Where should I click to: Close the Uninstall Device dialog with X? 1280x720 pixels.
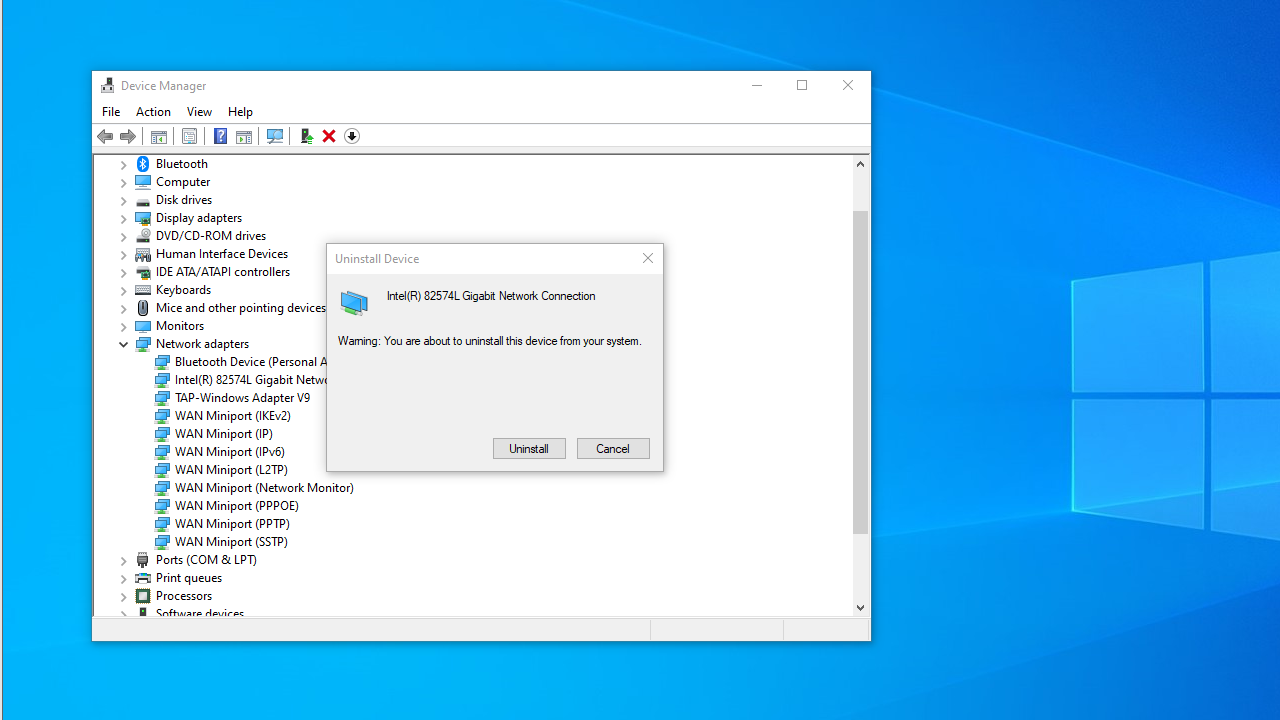(x=648, y=259)
